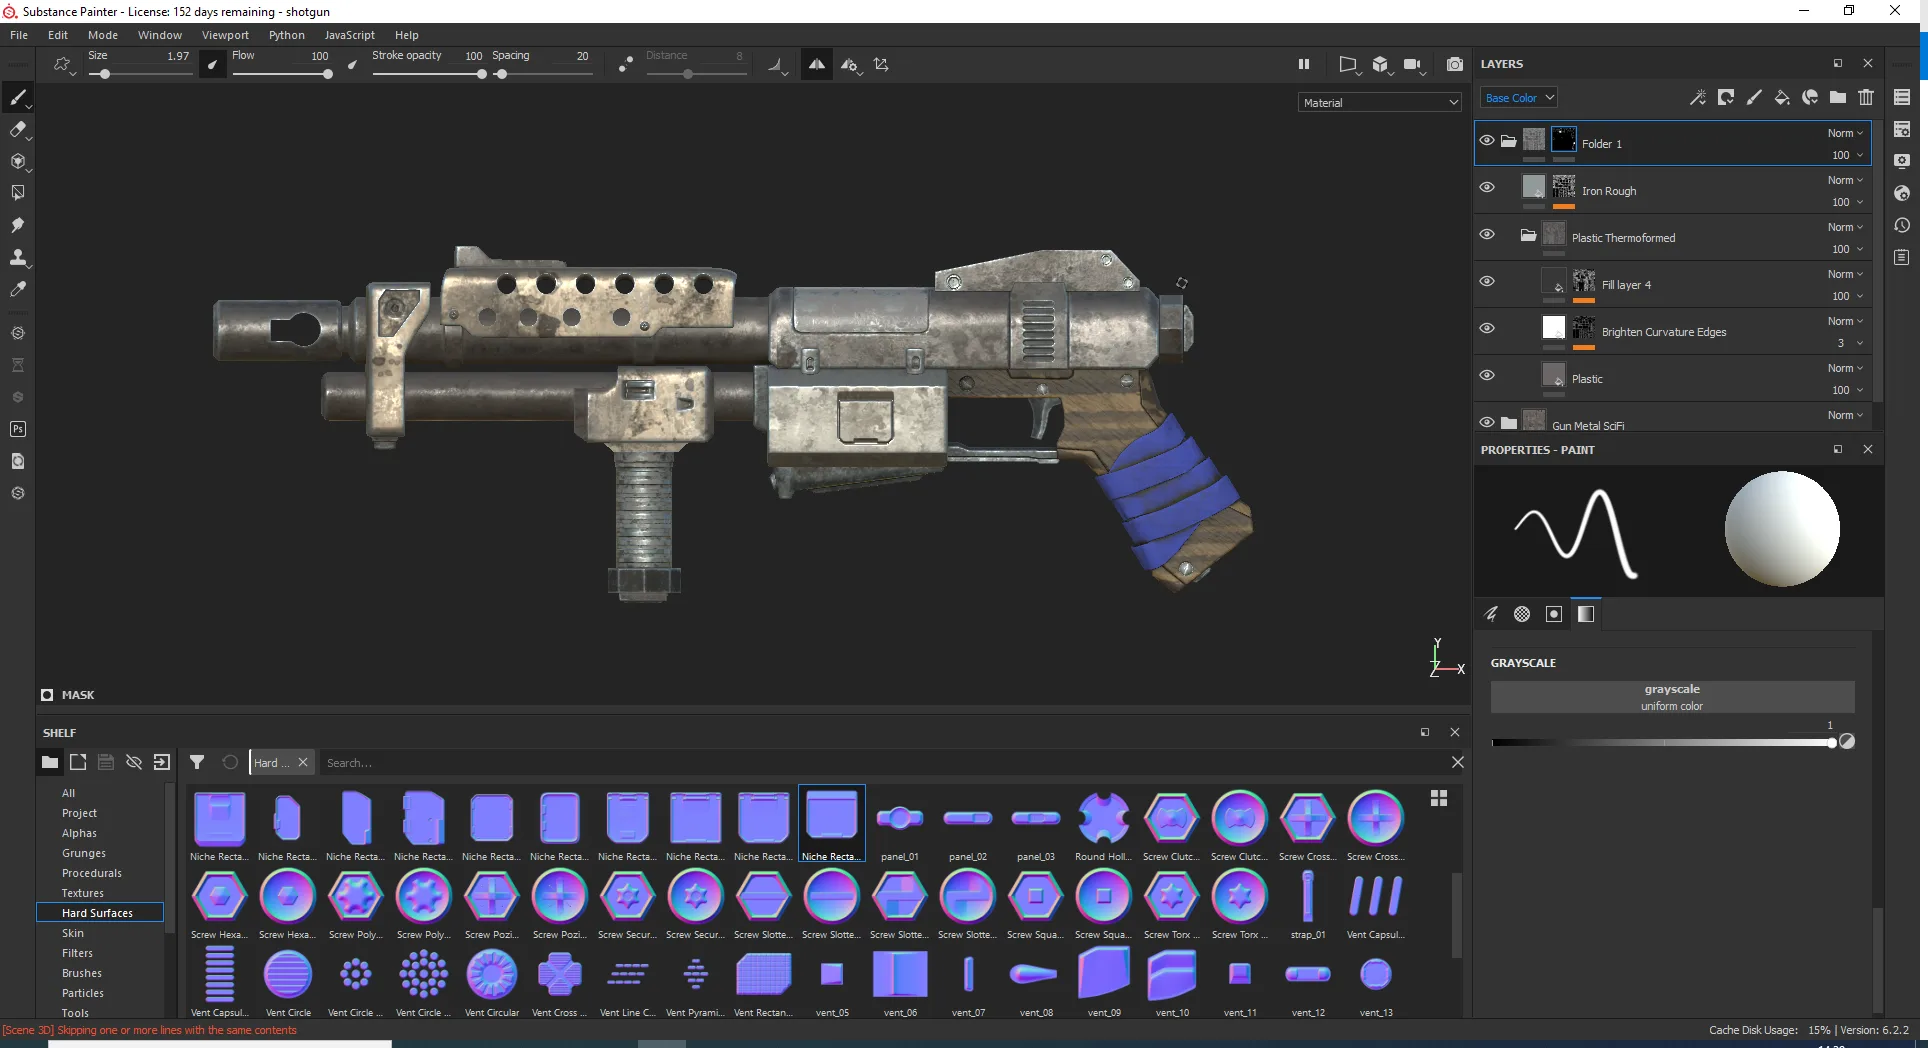
Task: Open the brush presets dropdown icon
Action: point(64,65)
